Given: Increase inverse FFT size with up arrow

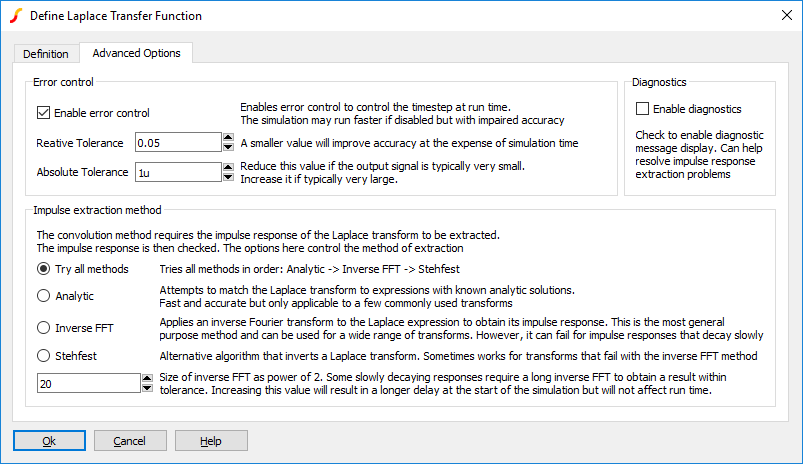Looking at the screenshot, I should (x=147, y=378).
